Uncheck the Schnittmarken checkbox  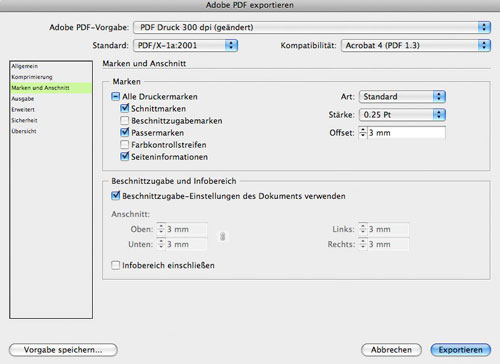(125, 108)
